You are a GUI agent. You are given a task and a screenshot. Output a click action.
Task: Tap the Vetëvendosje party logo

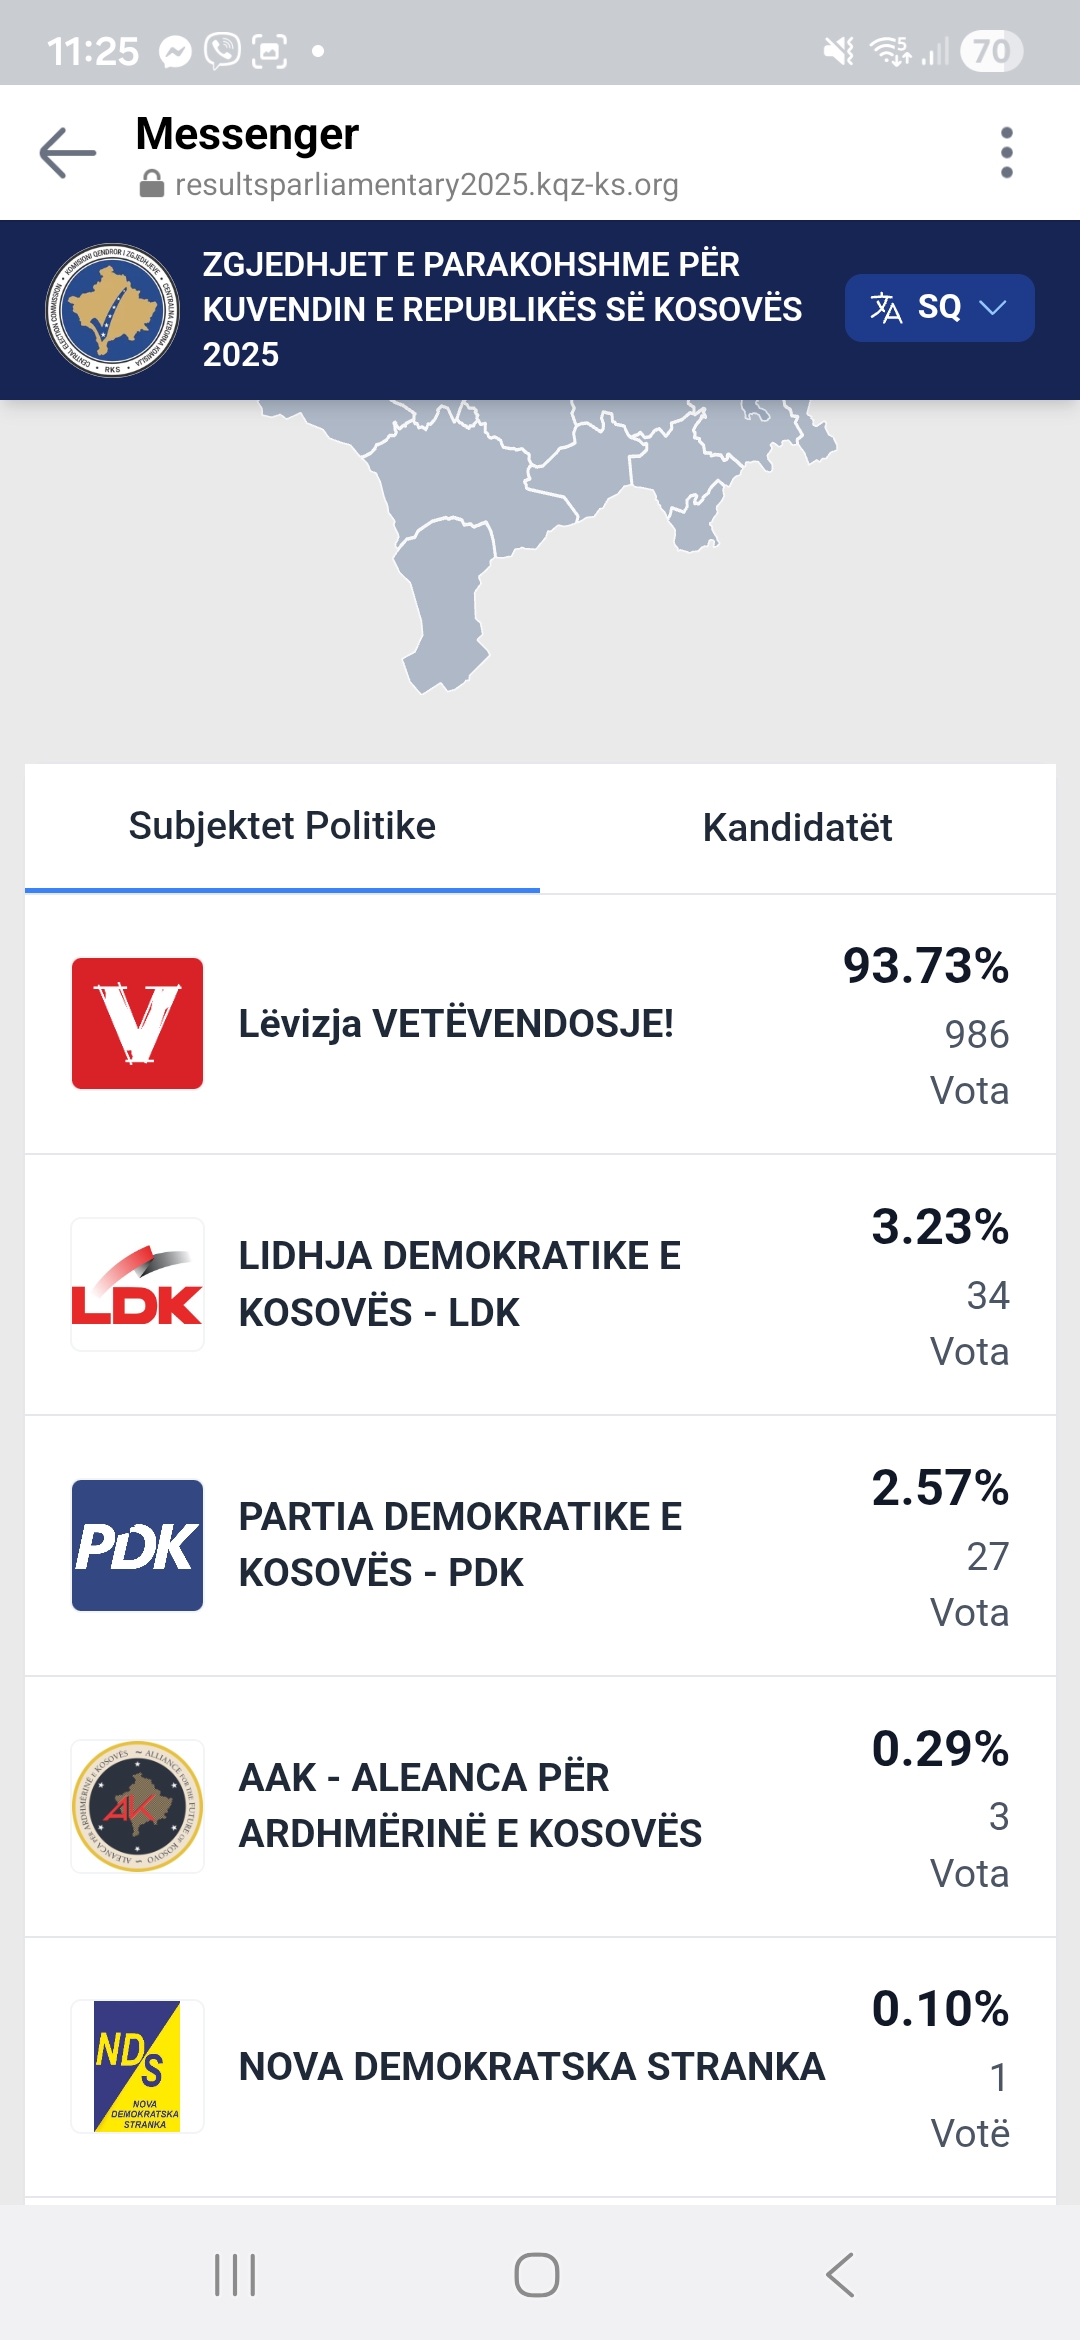[x=137, y=1023]
